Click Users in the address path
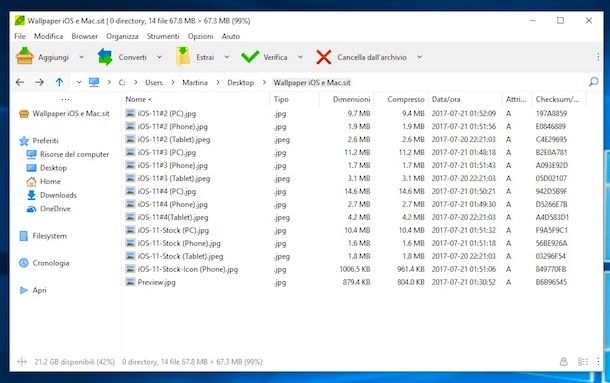Screen dimensions: 610x383 click(x=154, y=83)
